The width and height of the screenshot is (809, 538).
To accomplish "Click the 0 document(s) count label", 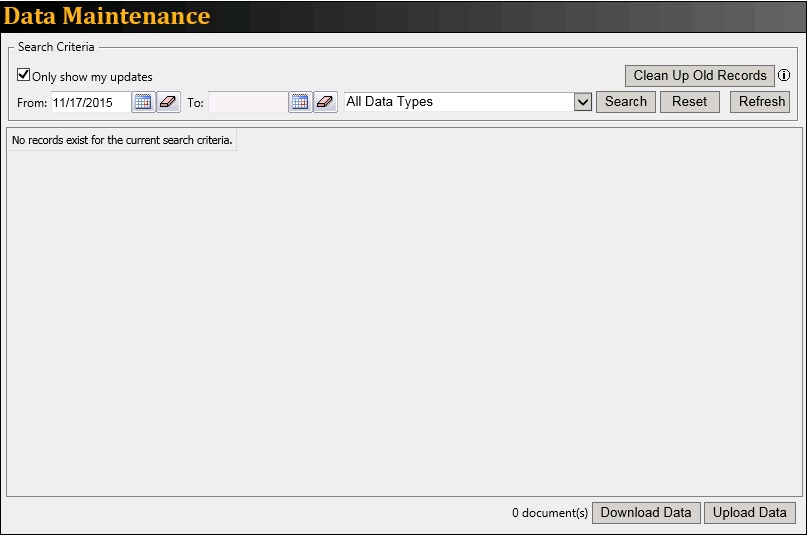I will 549,514.
